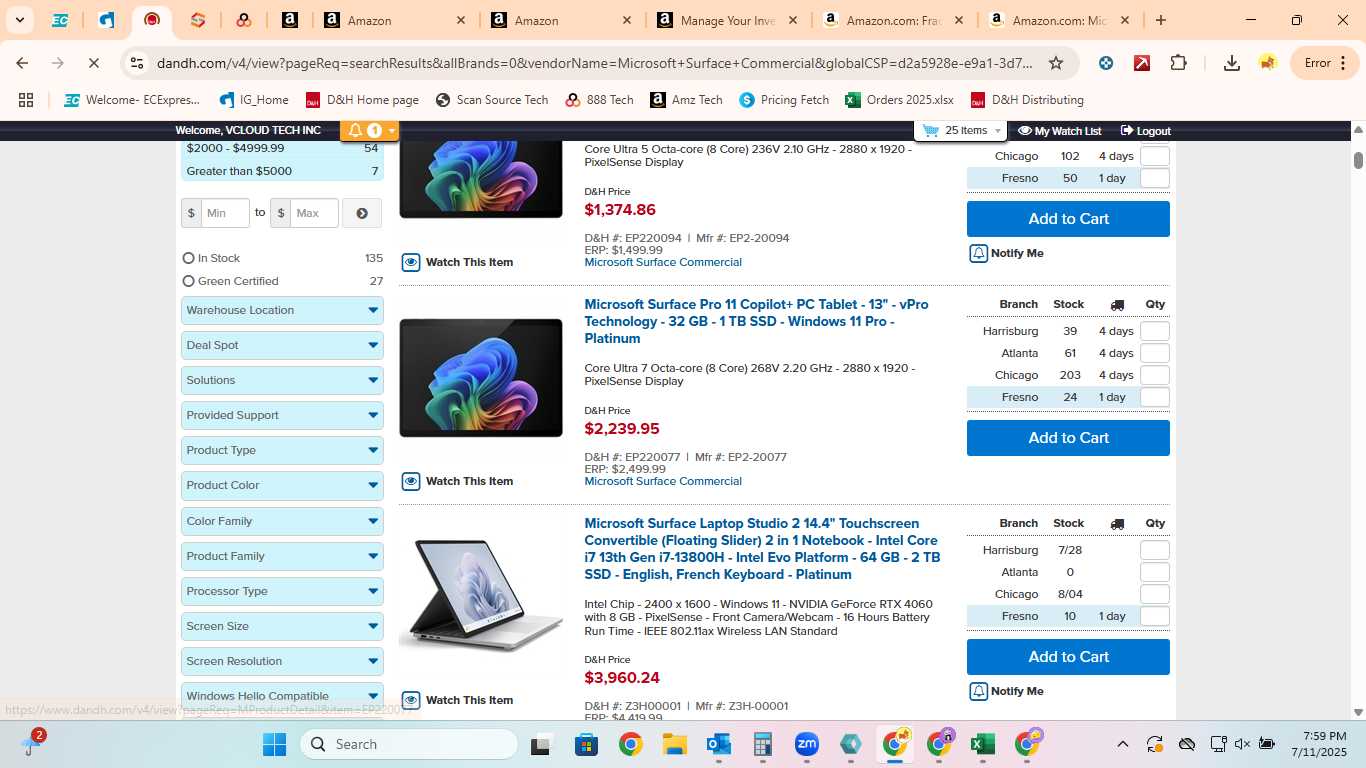Click the Min price input field
The height and width of the screenshot is (768, 1366).
[x=225, y=213]
